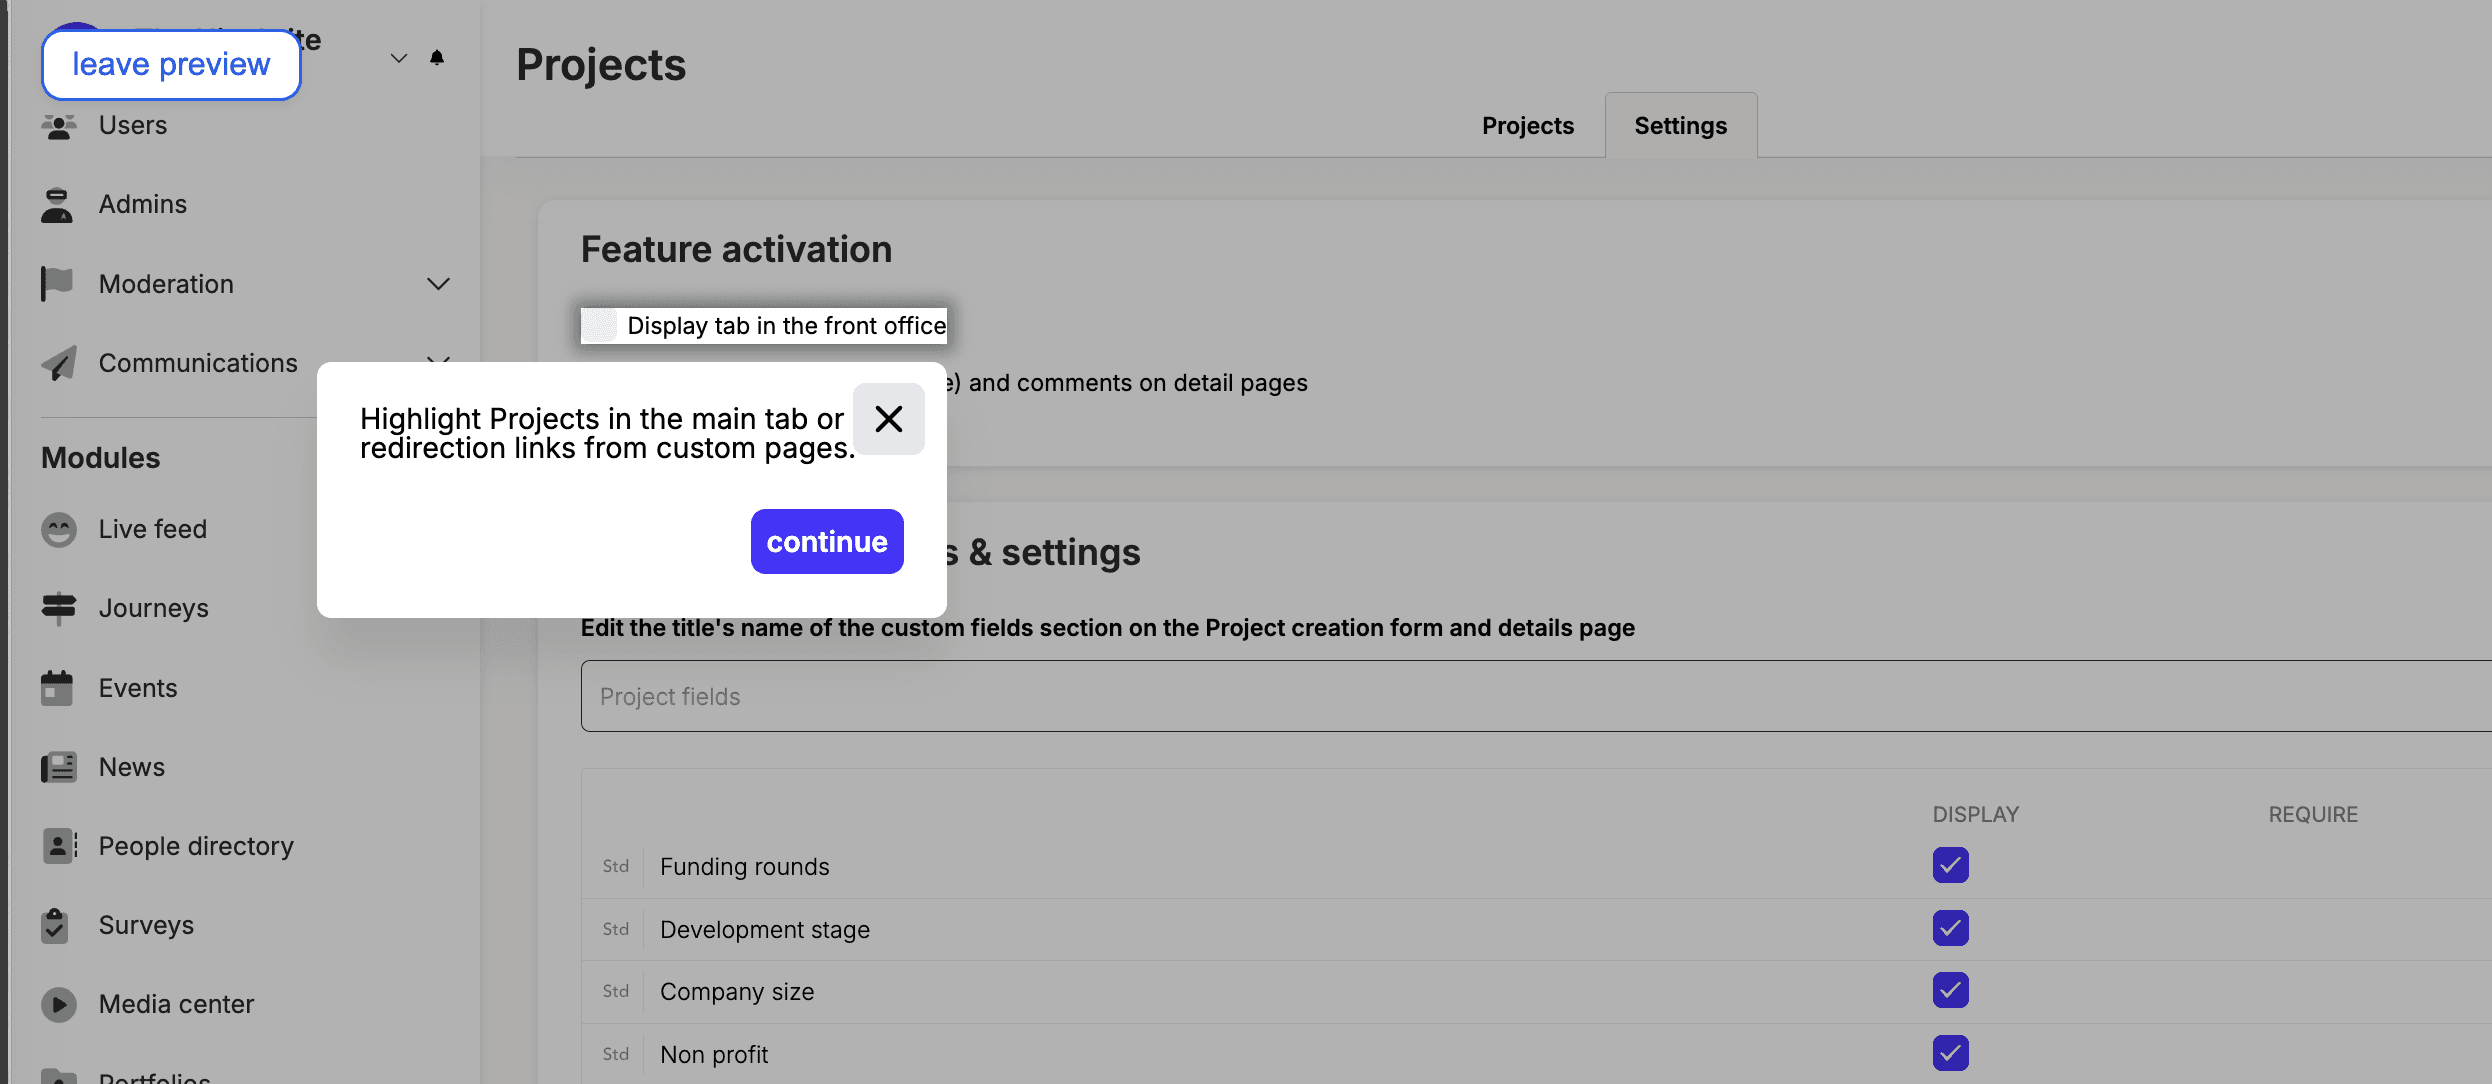Image resolution: width=2492 pixels, height=1084 pixels.
Task: Open Live feed smiley icon
Action: pyautogui.click(x=59, y=529)
